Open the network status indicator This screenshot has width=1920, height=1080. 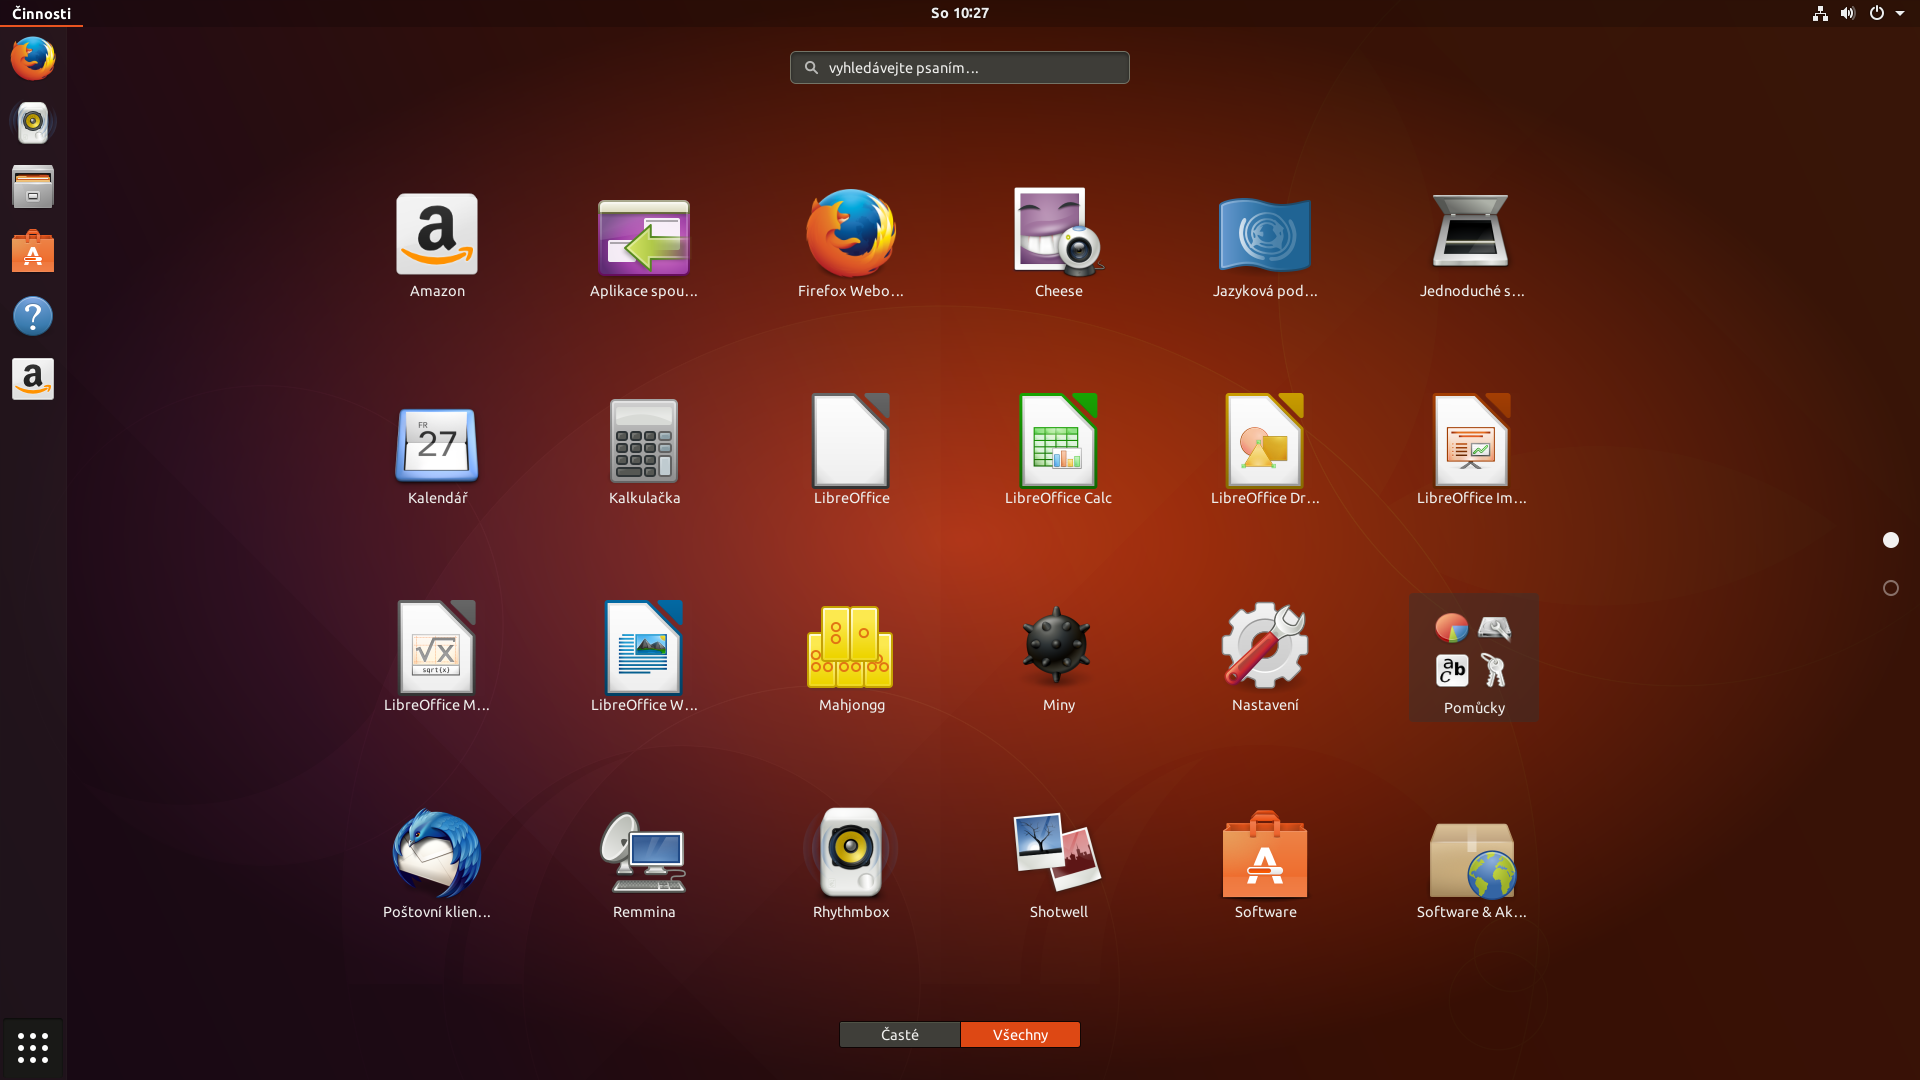click(1820, 13)
